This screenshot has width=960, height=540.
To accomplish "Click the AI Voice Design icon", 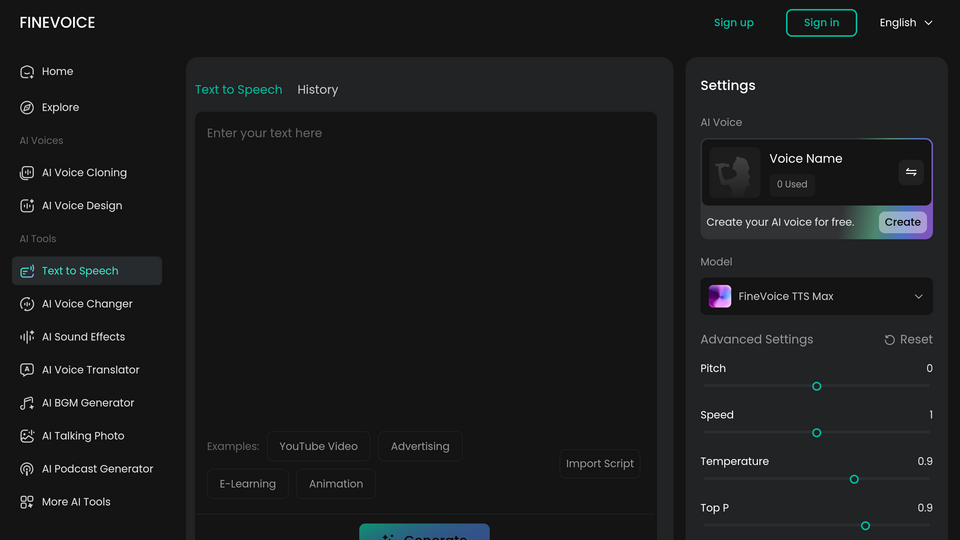I will click(x=27, y=206).
